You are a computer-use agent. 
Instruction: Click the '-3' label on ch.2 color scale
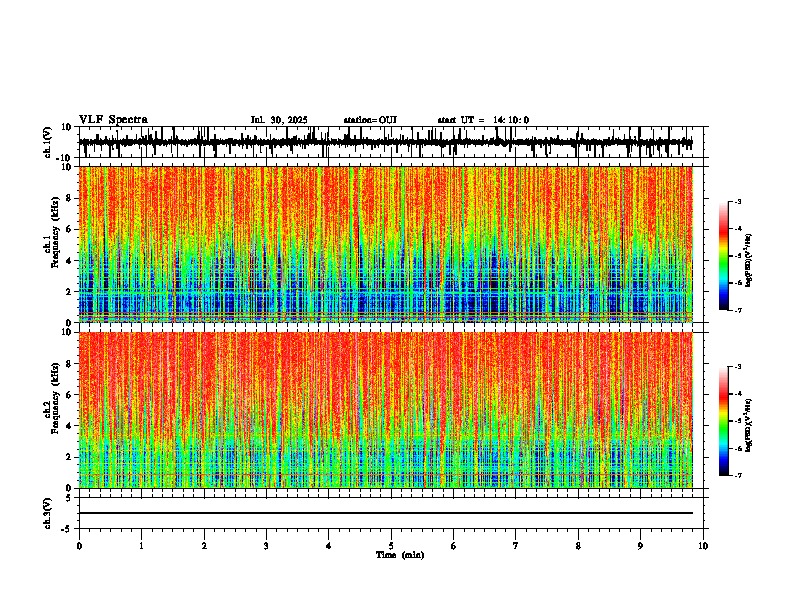coord(738,367)
